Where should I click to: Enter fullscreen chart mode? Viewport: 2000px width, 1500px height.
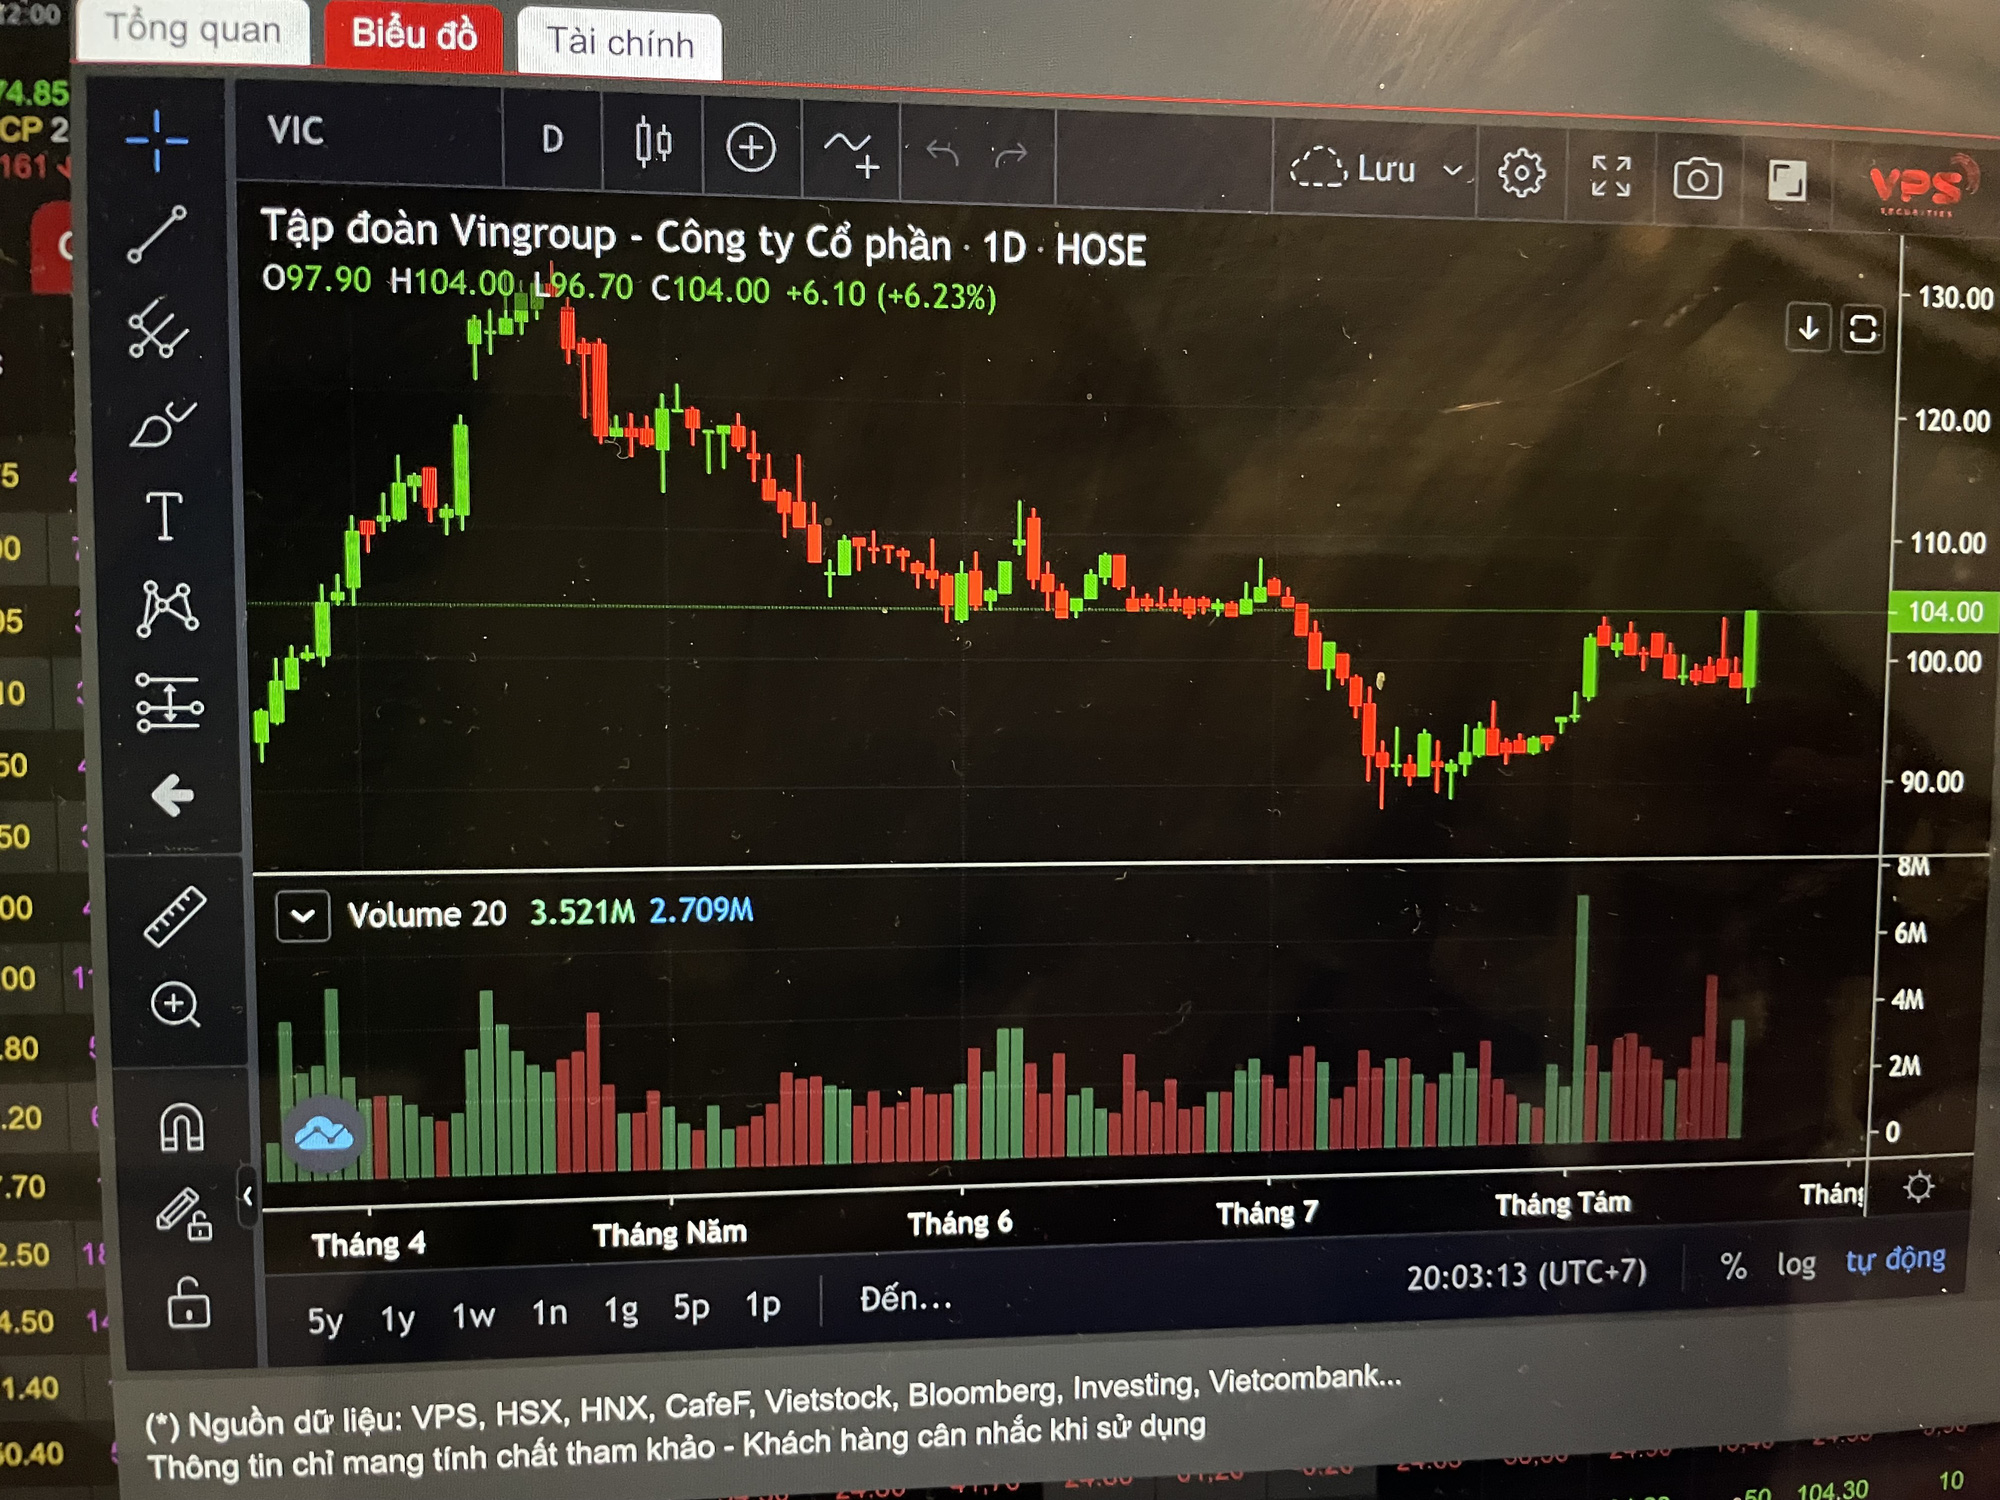tap(1610, 176)
